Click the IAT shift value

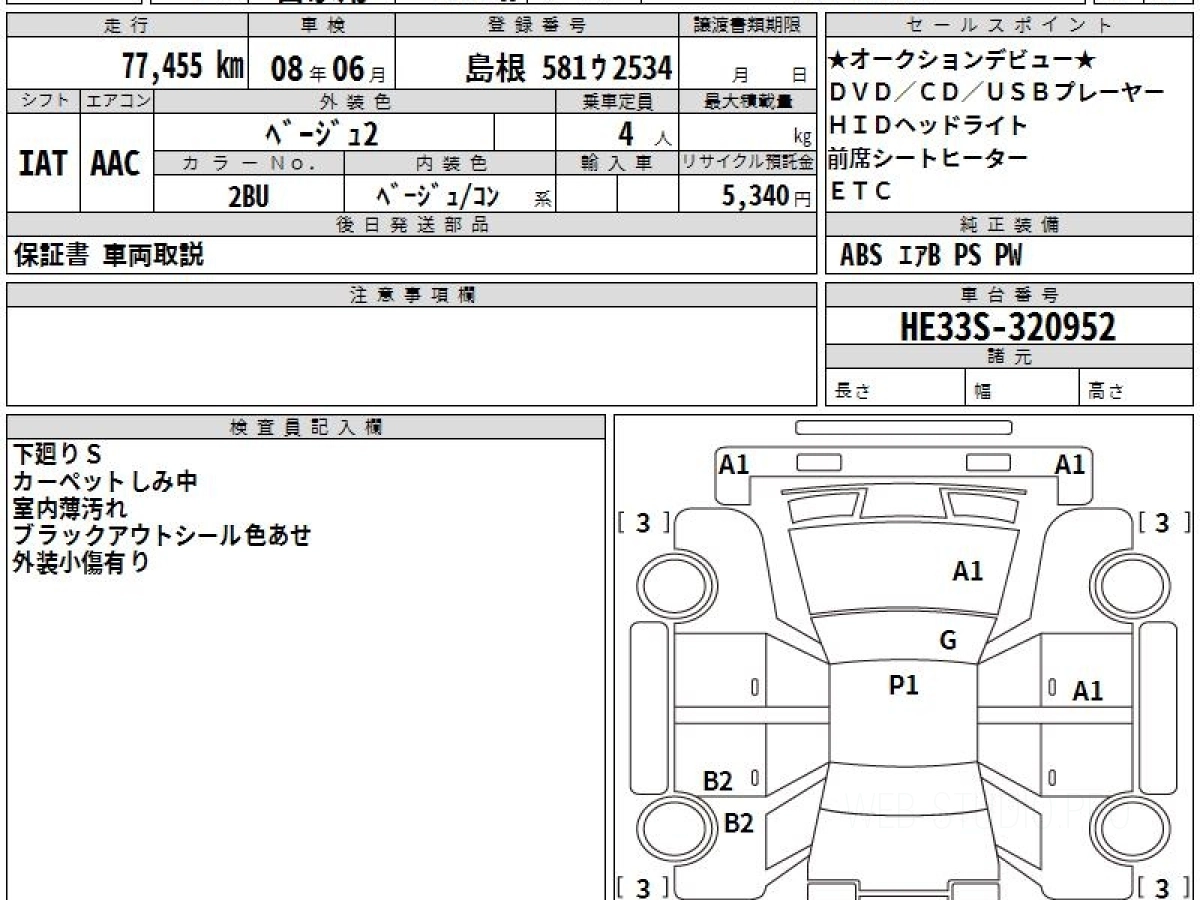43,164
